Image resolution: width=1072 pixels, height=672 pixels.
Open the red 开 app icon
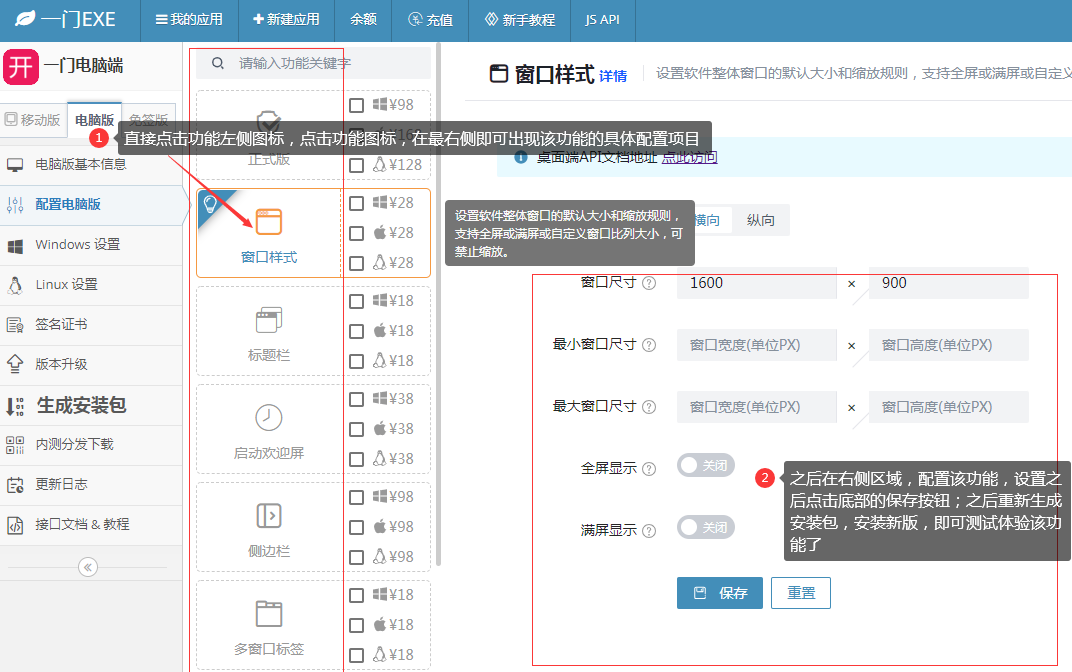coord(21,66)
